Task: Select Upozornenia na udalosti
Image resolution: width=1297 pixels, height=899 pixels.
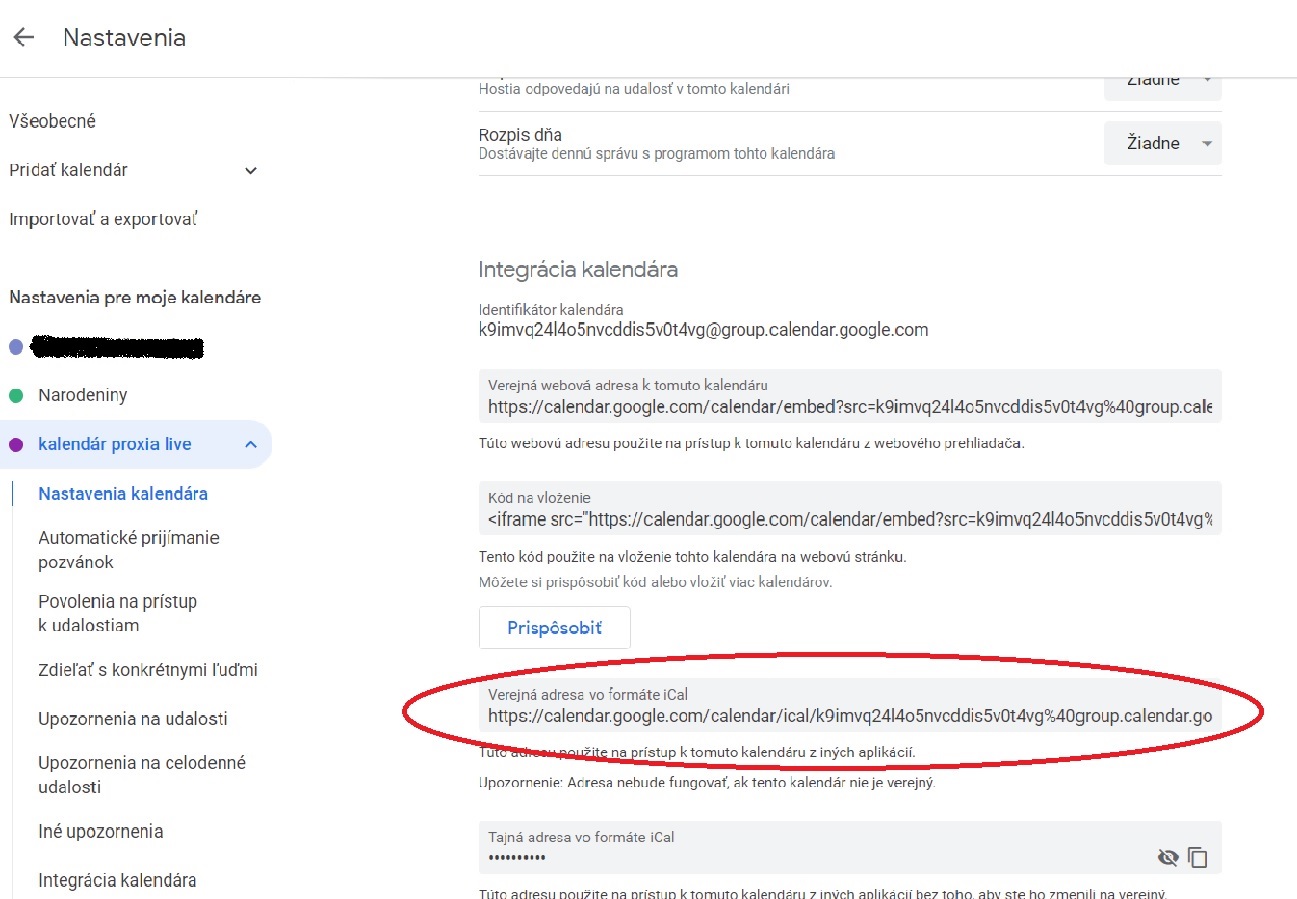Action: tap(132, 719)
